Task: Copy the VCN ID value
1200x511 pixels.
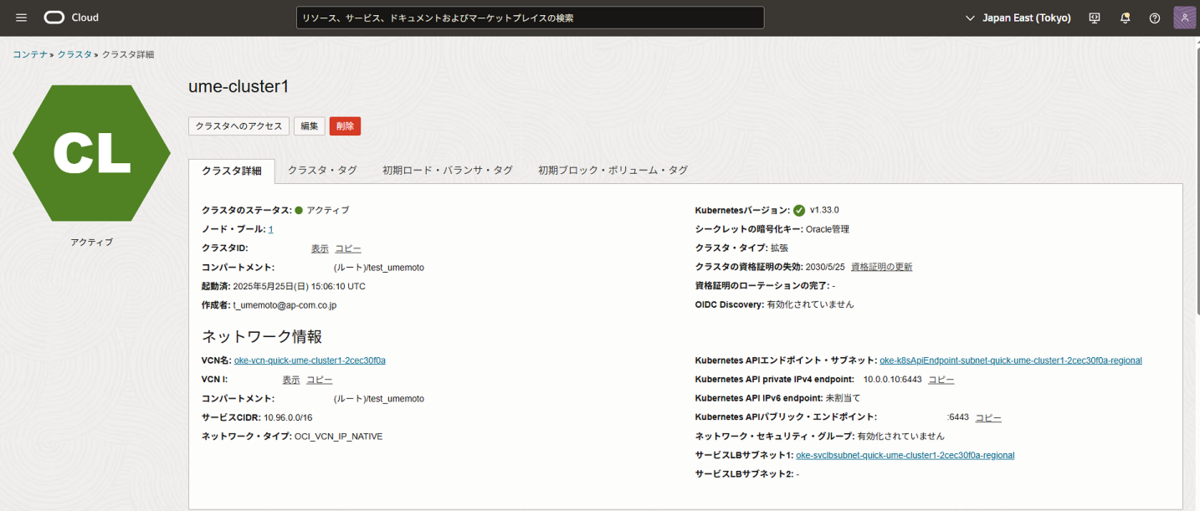Action: tap(319, 380)
